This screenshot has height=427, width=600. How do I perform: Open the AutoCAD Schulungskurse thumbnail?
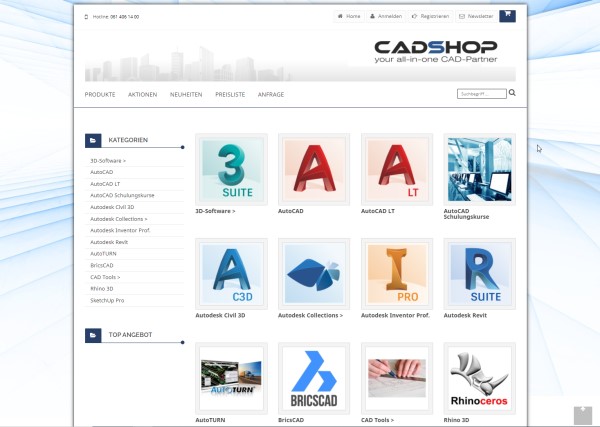(479, 169)
